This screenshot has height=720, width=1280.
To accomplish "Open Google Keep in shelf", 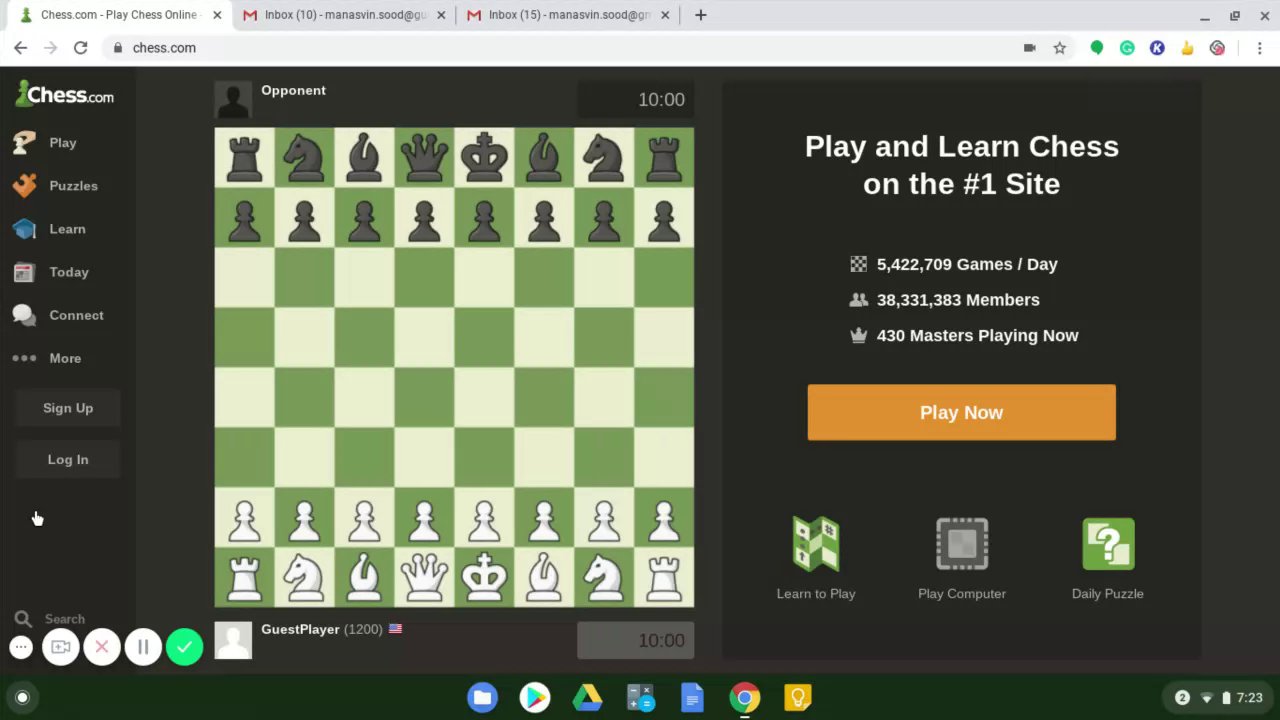I will (797, 697).
